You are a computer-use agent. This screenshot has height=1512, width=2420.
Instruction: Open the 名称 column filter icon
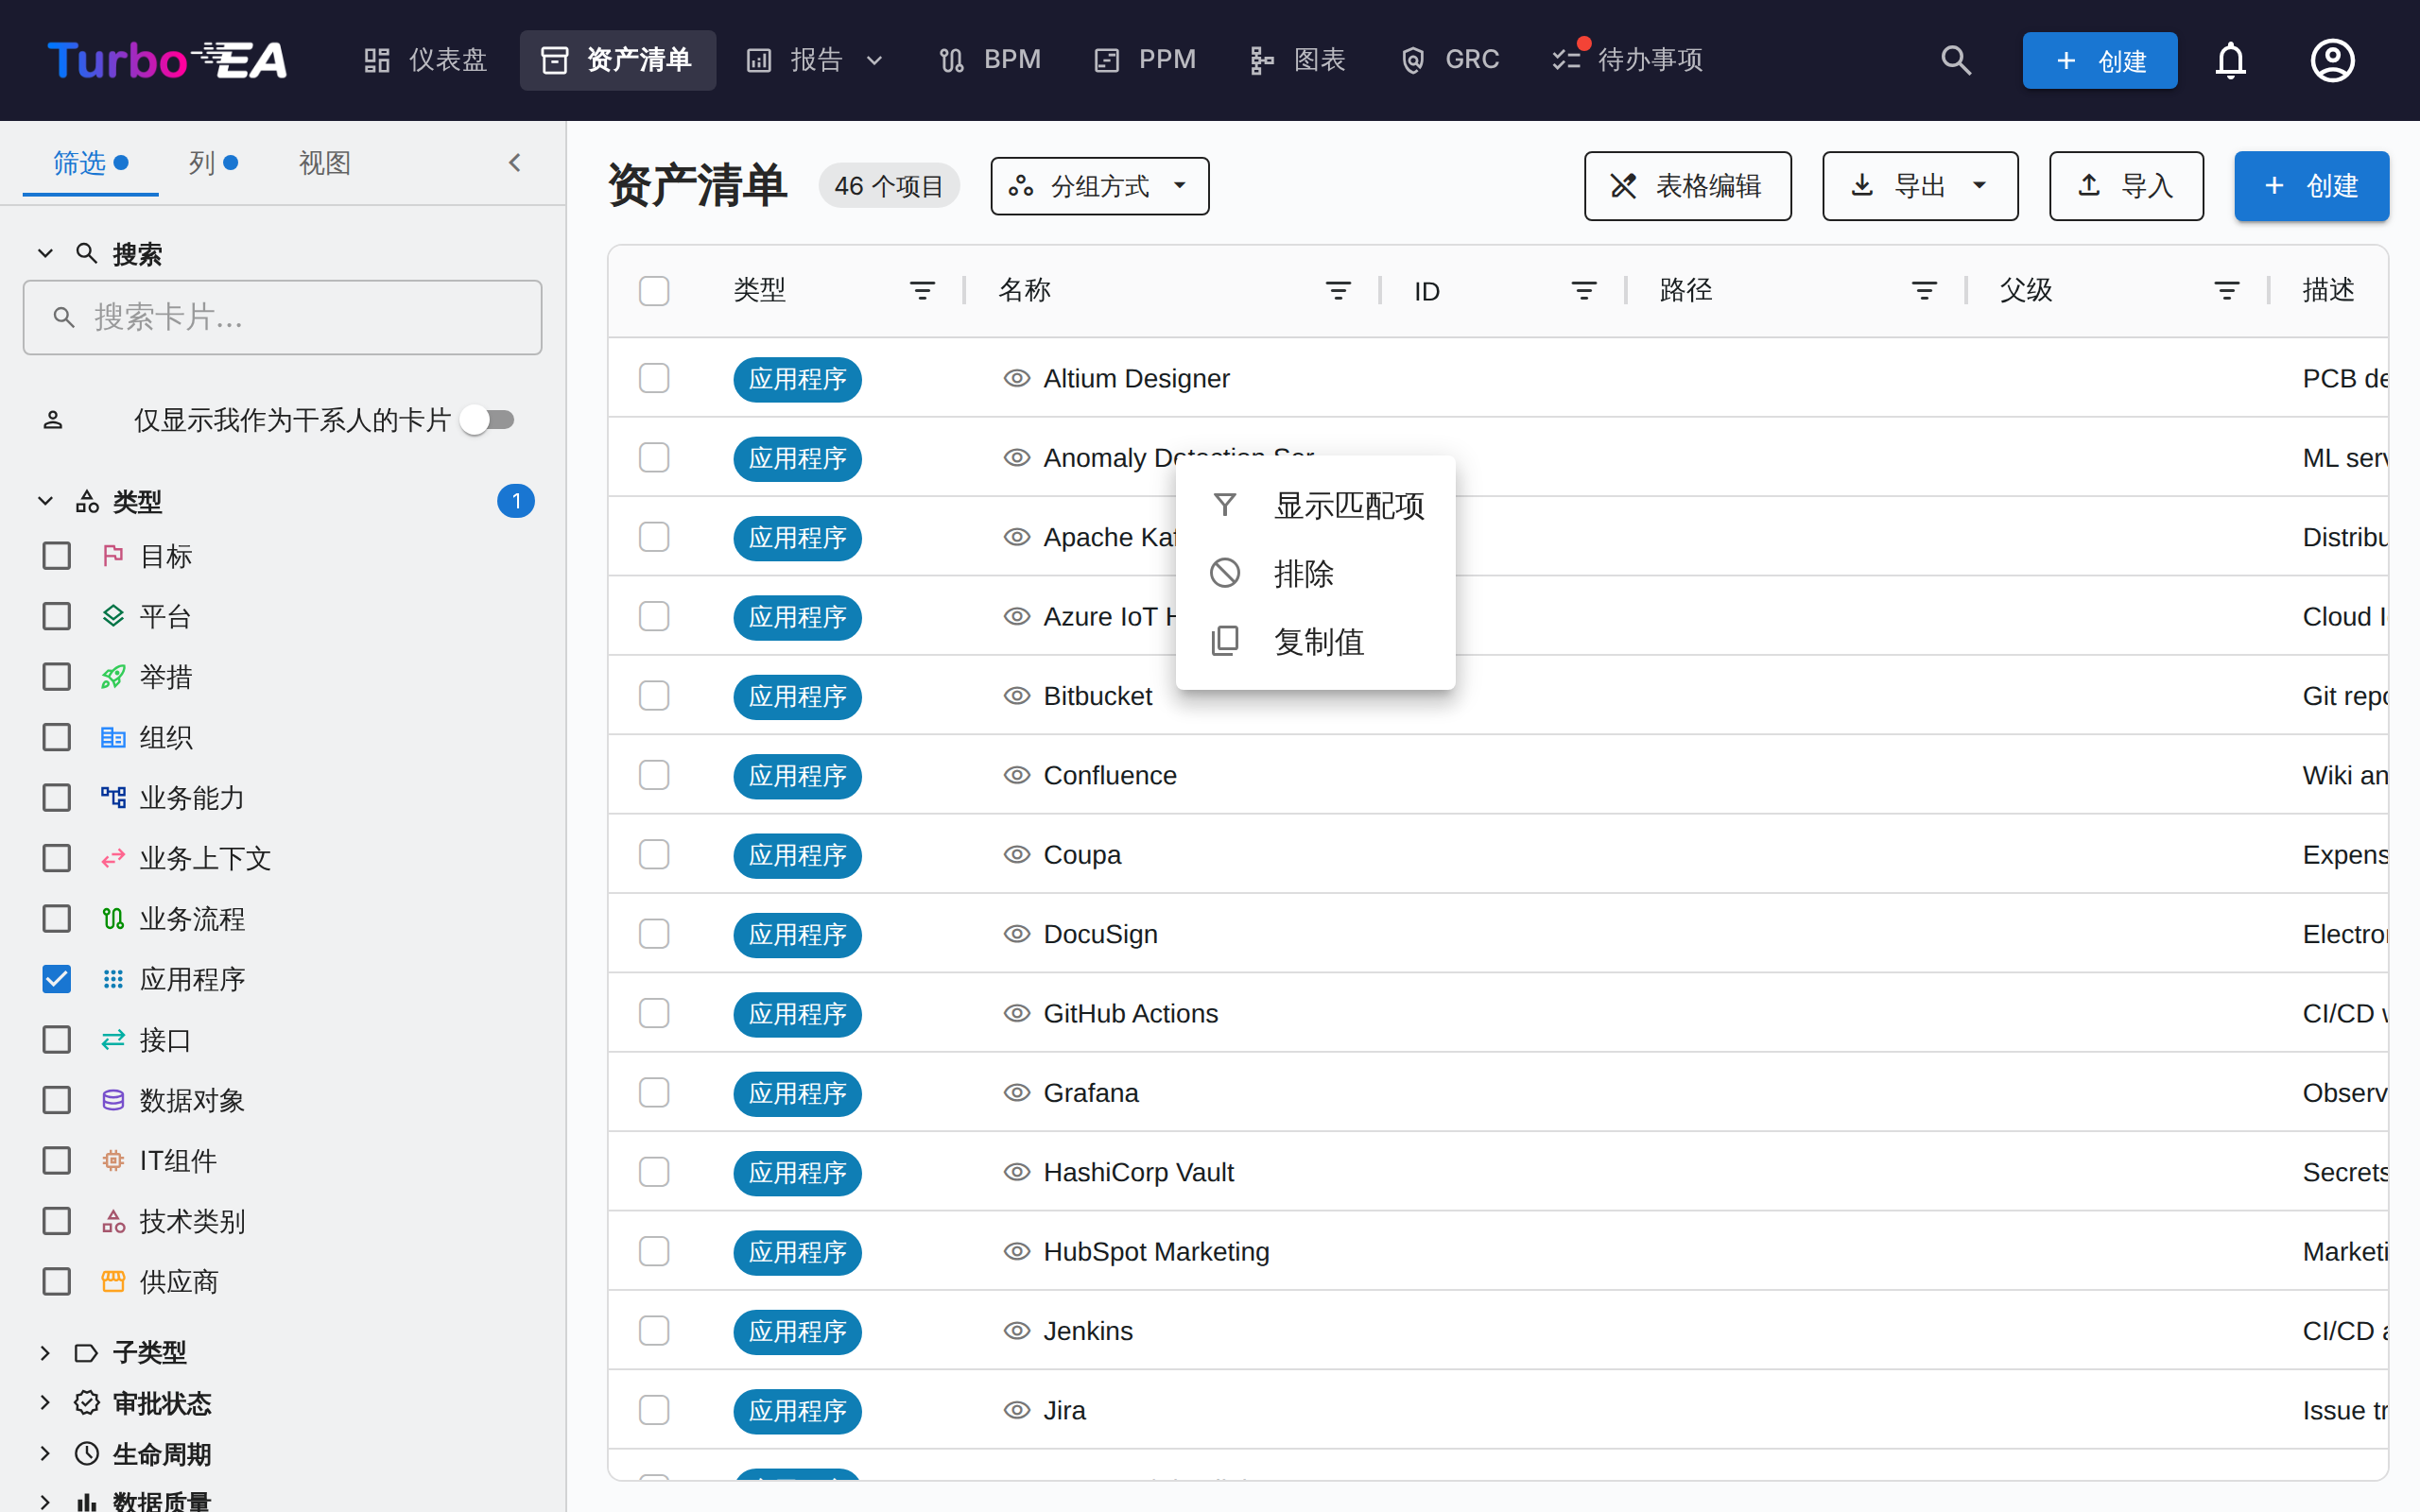pos(1338,291)
